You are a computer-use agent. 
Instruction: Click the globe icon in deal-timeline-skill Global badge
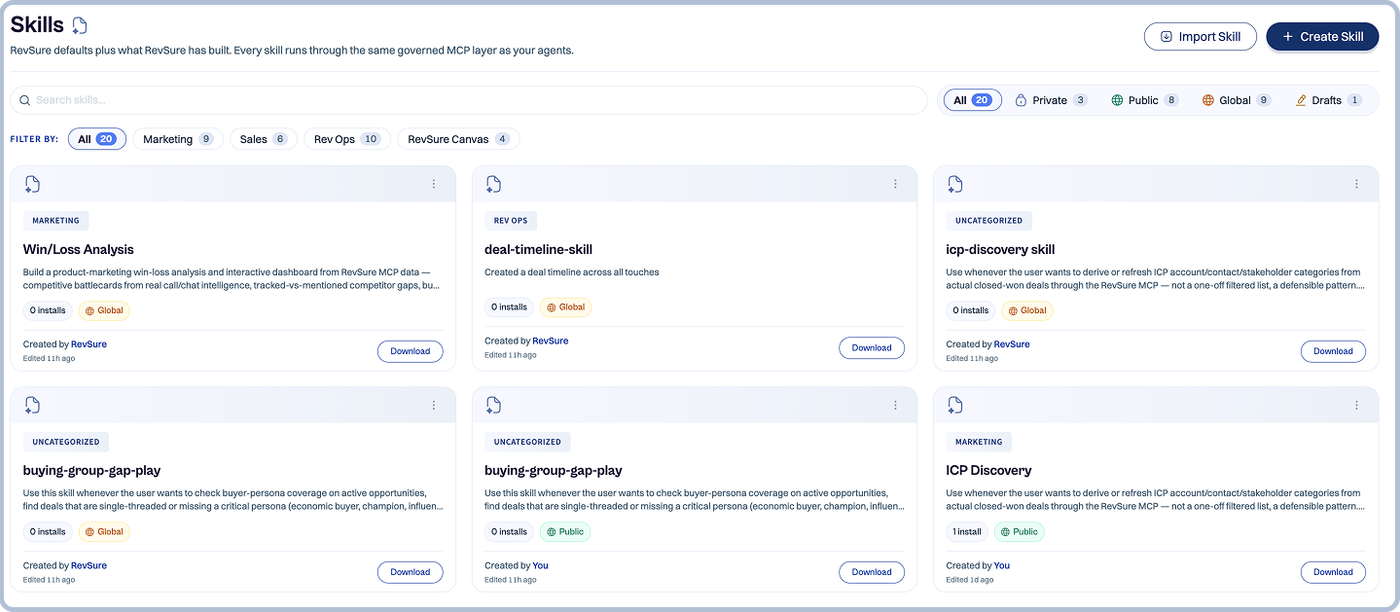click(551, 307)
